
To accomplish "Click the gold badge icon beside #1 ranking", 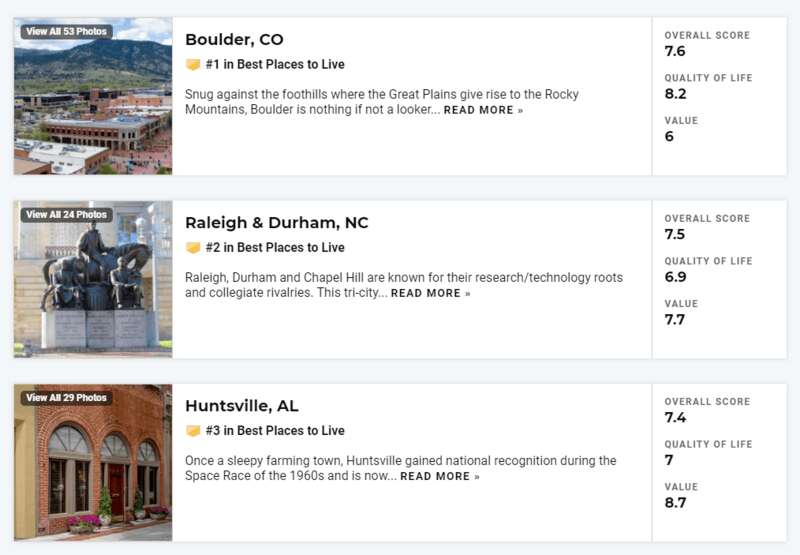I will coord(193,65).
